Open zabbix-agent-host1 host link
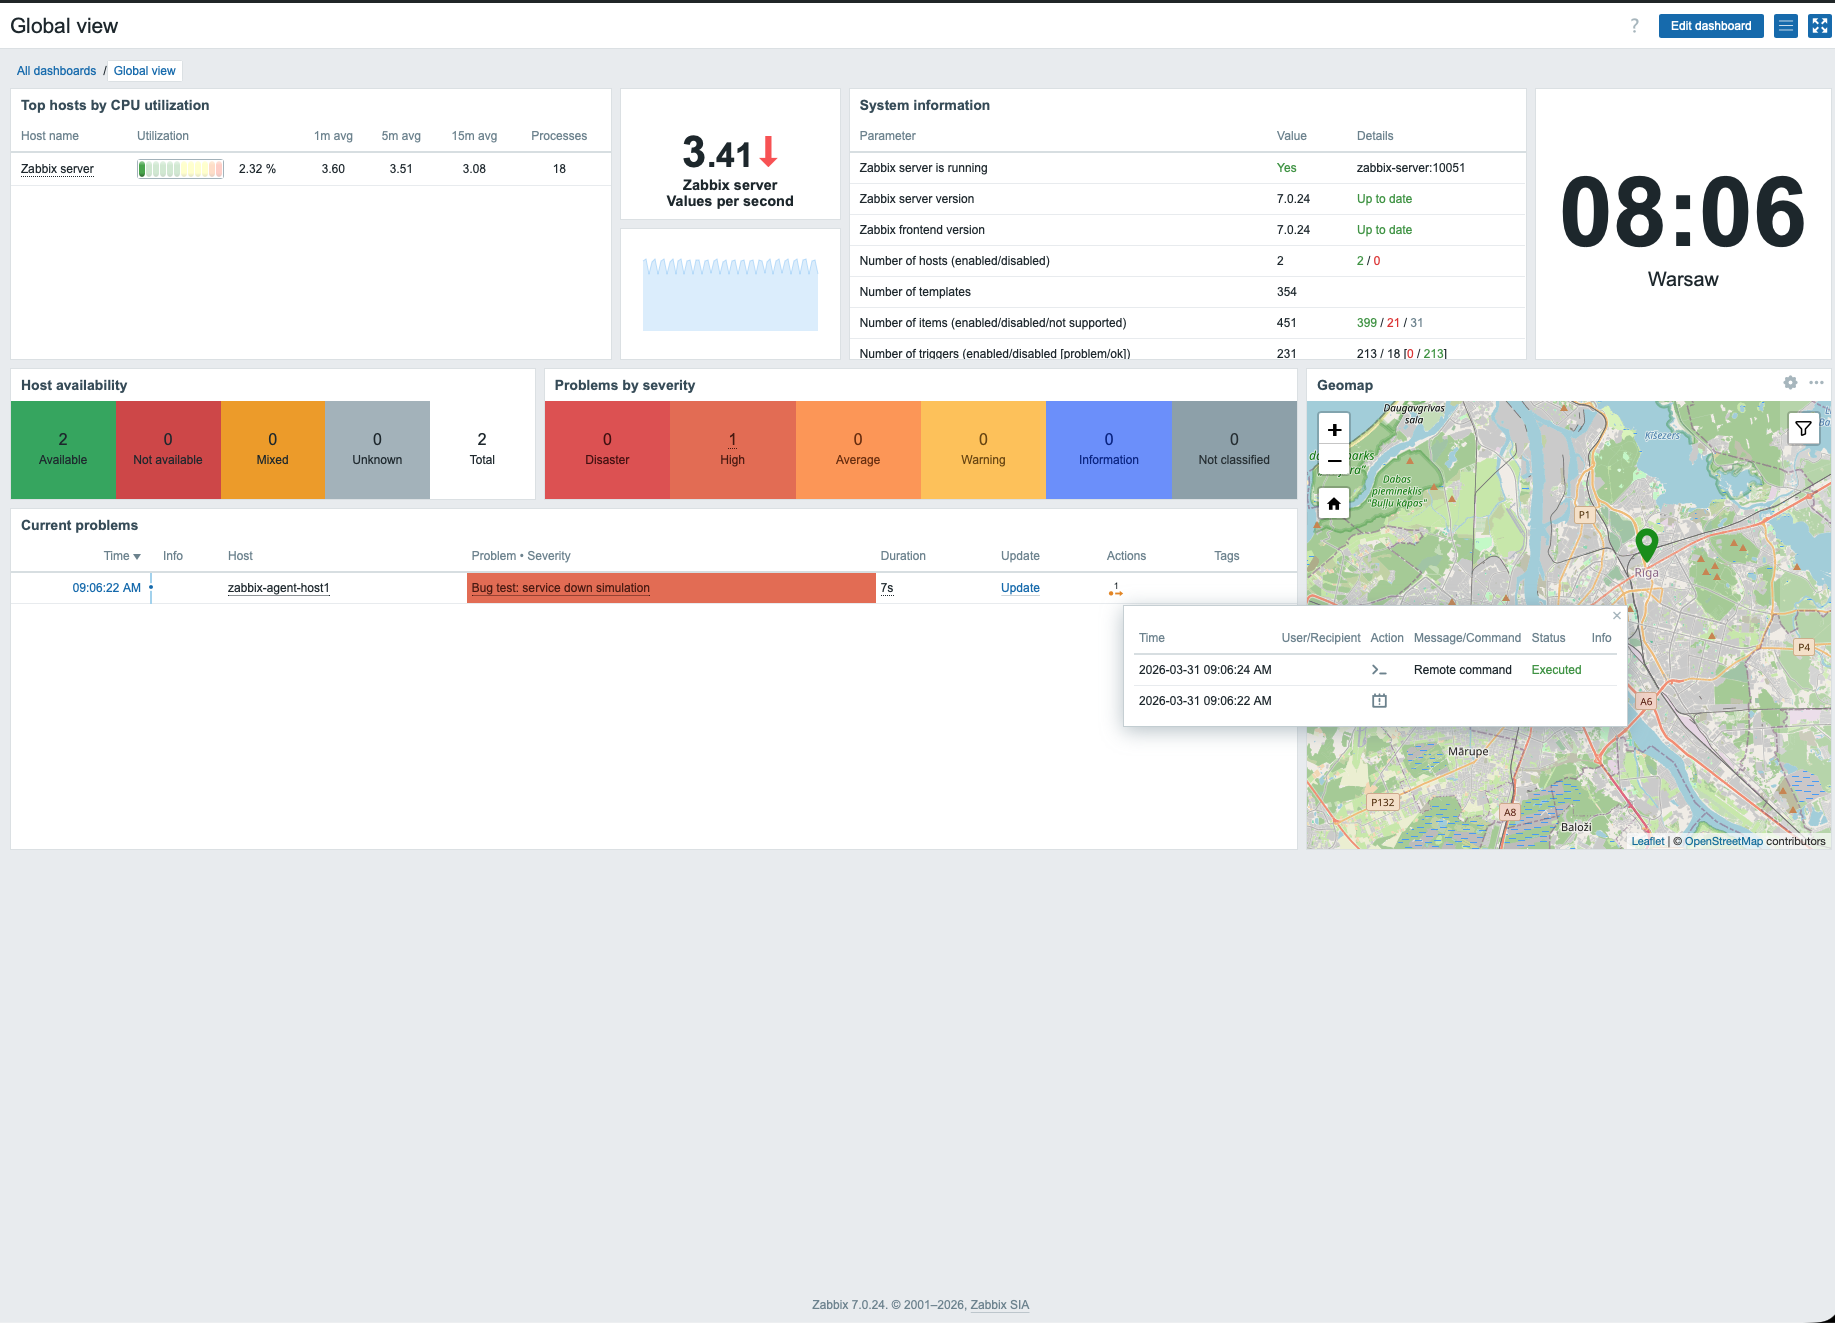 [278, 588]
